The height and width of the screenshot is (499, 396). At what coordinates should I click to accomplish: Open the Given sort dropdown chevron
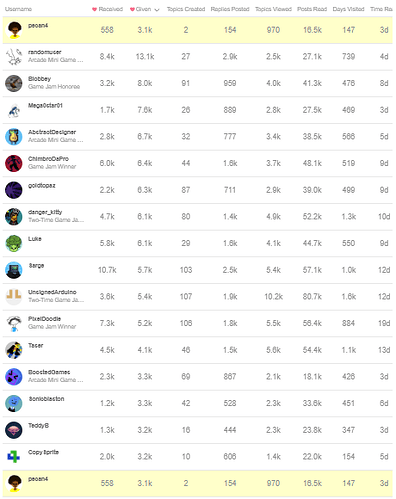coord(157,10)
